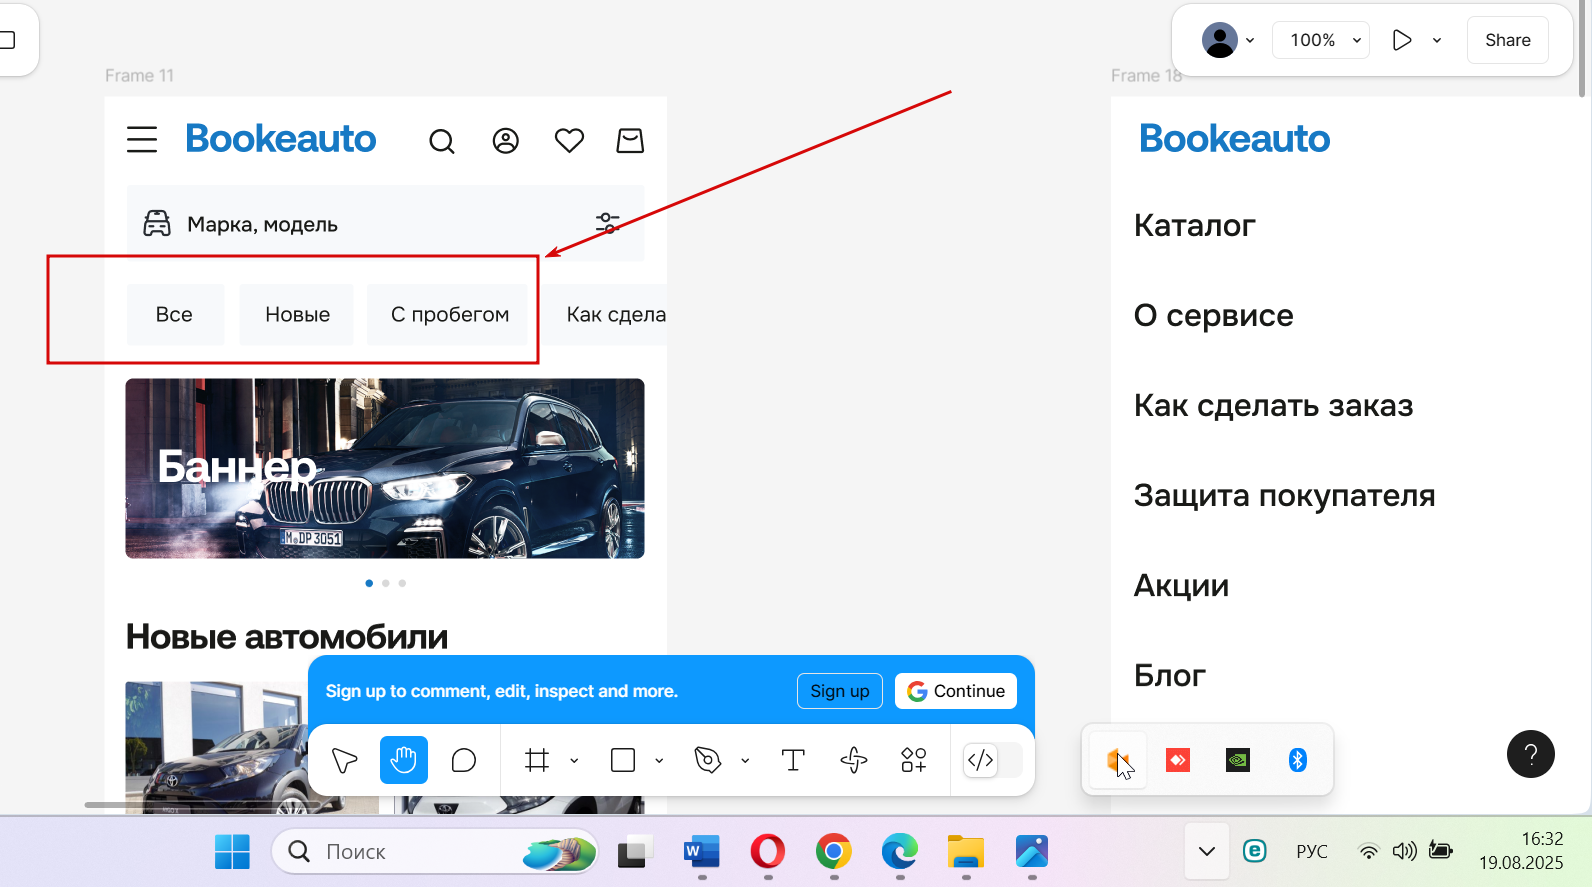This screenshot has height=887, width=1592.
Task: Open Microsoft Word from the taskbar
Action: 702,852
